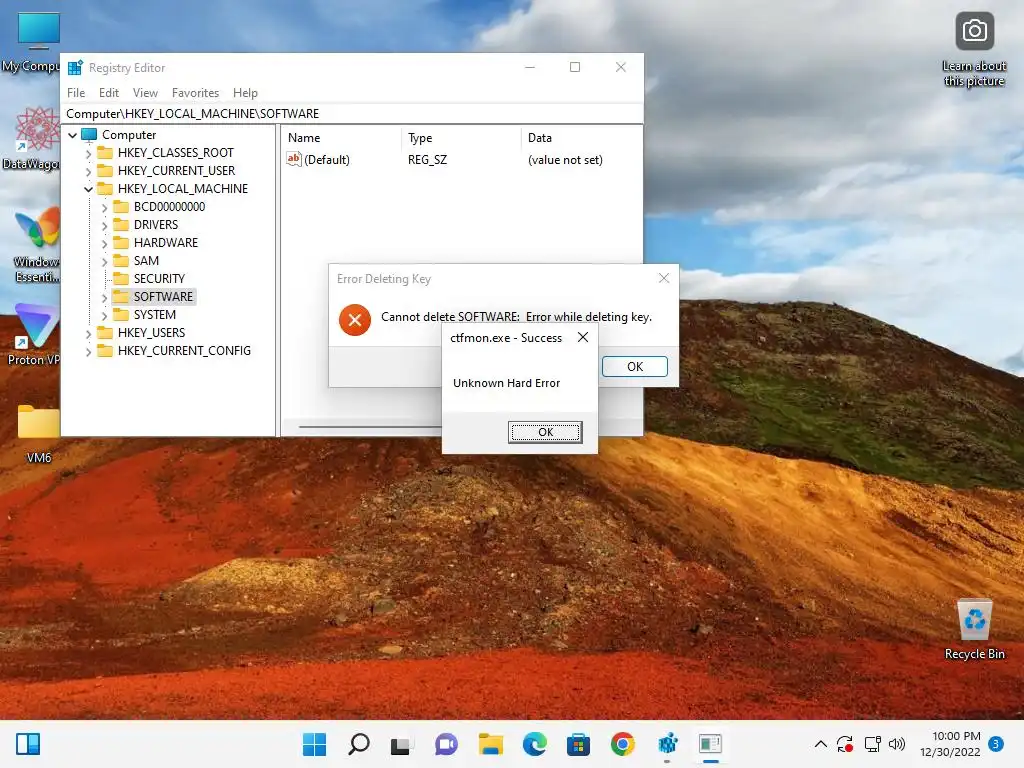The width and height of the screenshot is (1024, 768).
Task: Select the Computer root item
Action: pyautogui.click(x=129, y=135)
